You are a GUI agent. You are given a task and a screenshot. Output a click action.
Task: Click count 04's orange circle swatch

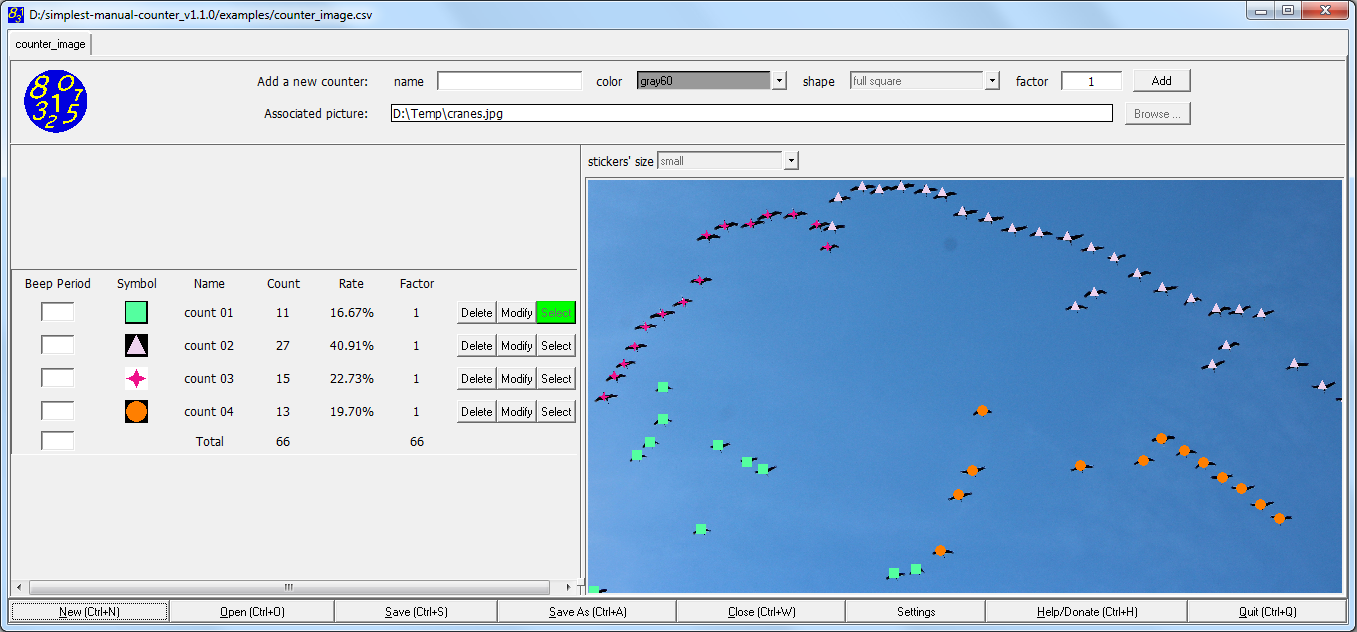[x=135, y=411]
